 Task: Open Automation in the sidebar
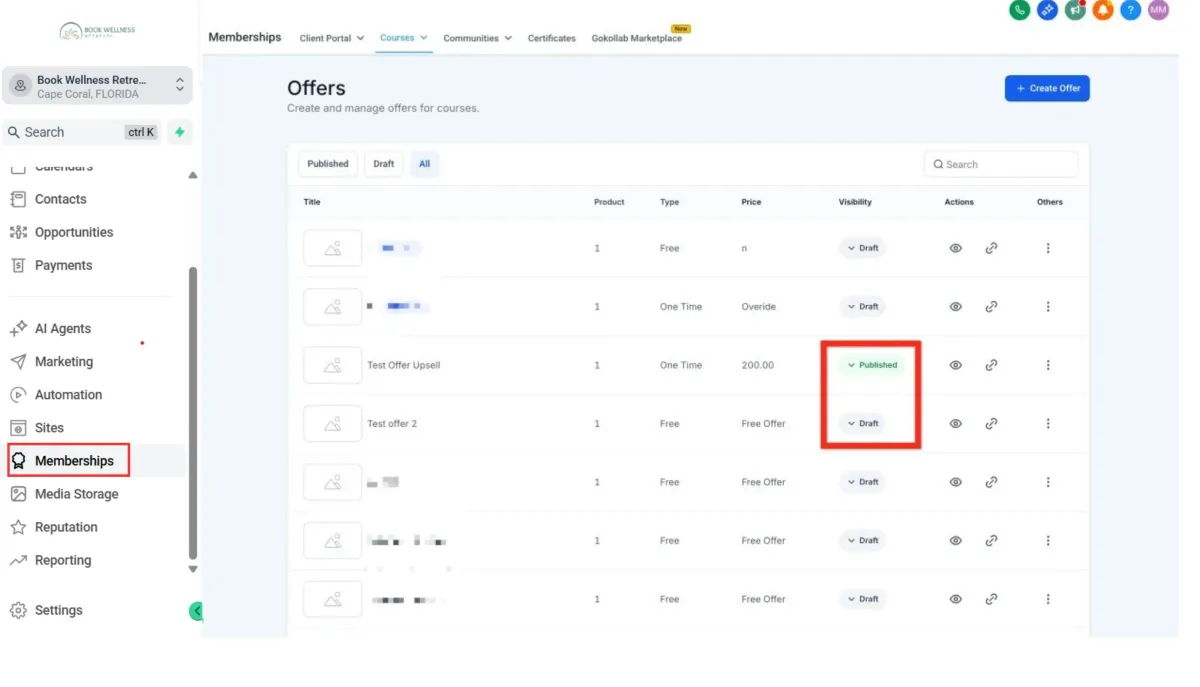point(68,394)
